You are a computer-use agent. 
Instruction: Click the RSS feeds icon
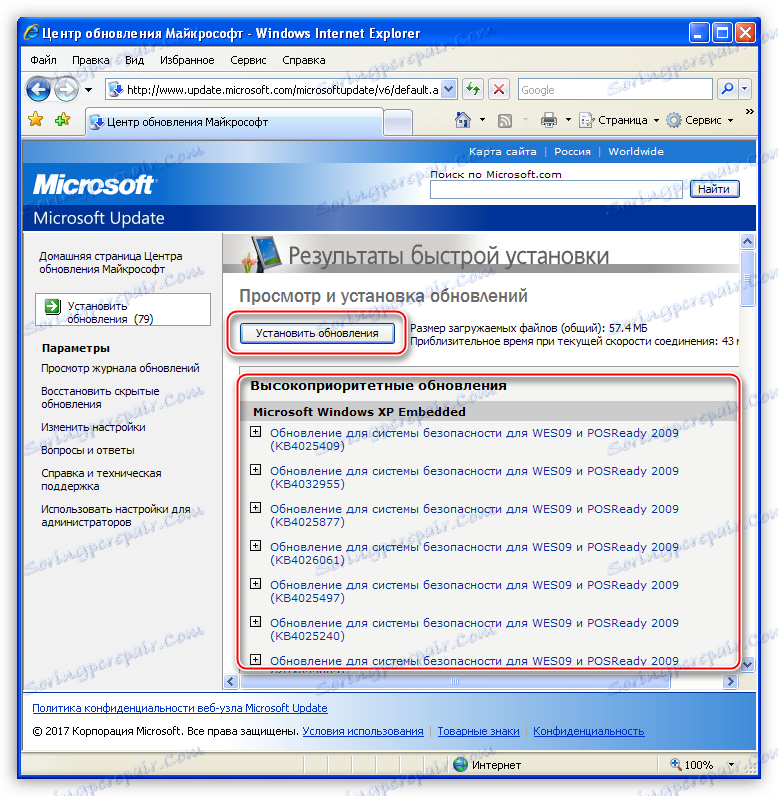point(505,121)
